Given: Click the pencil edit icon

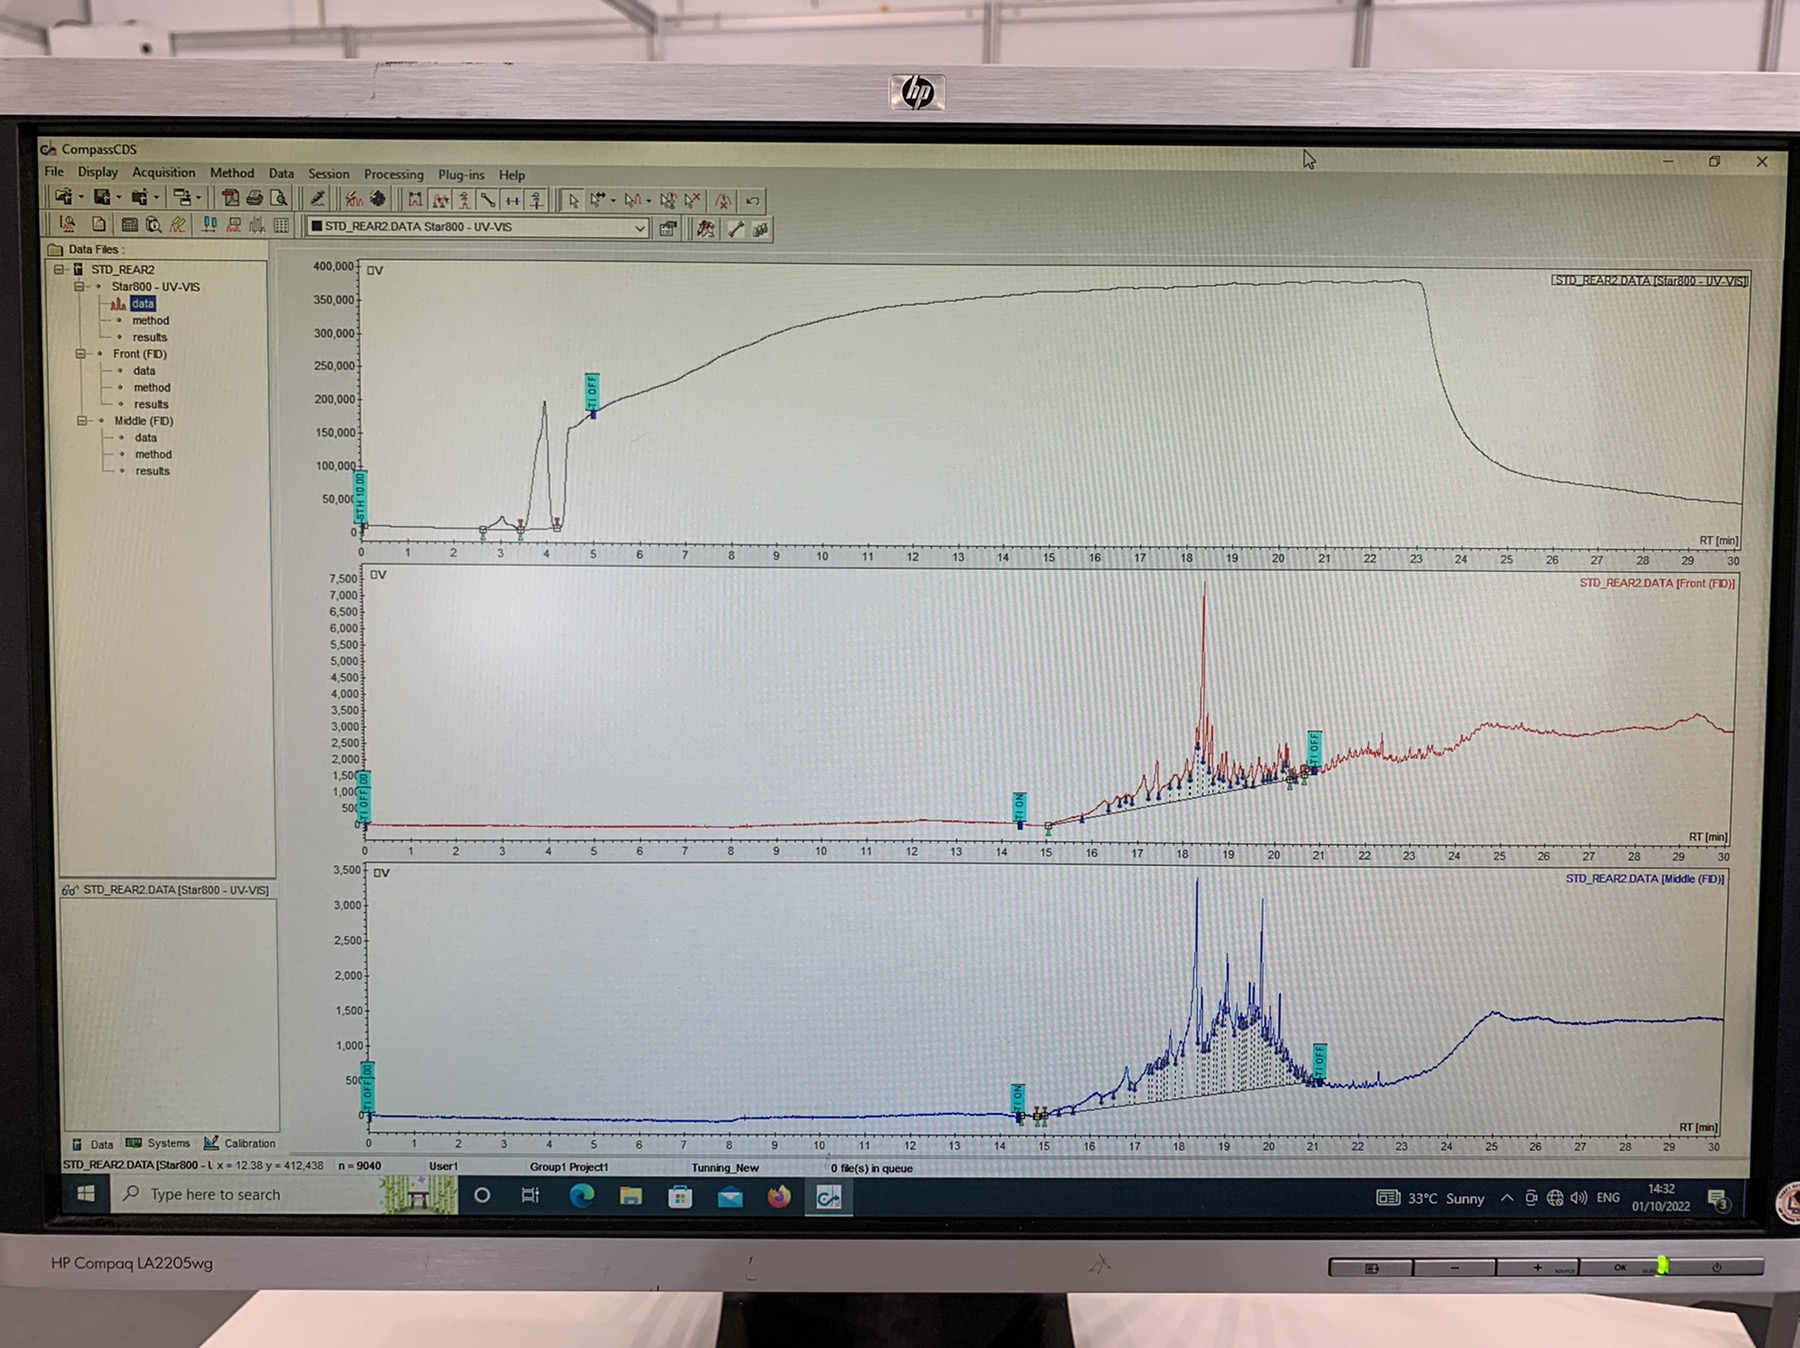Looking at the screenshot, I should pyautogui.click(x=317, y=198).
